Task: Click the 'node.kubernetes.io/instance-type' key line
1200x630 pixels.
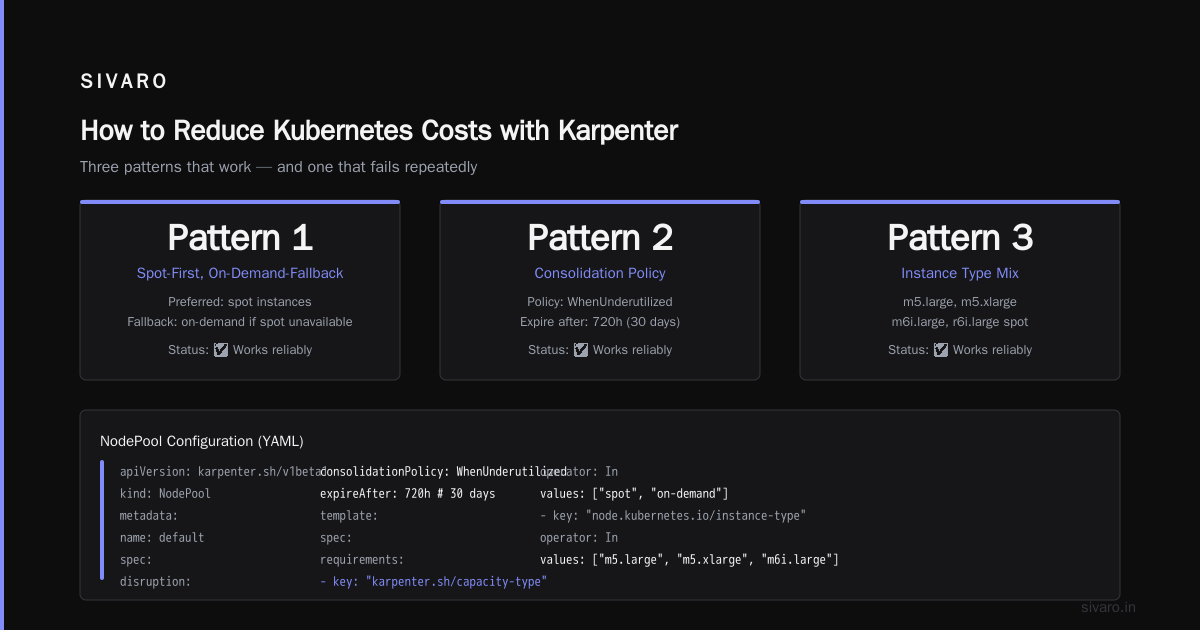Action: (673, 515)
